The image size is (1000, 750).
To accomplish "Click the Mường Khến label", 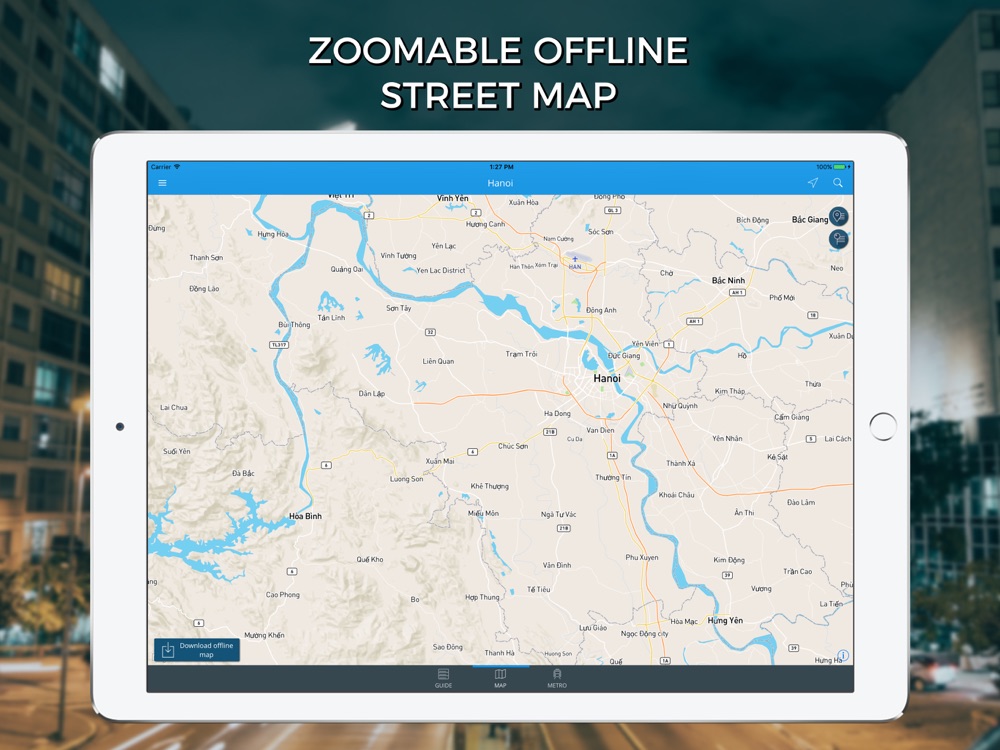I will [x=264, y=635].
